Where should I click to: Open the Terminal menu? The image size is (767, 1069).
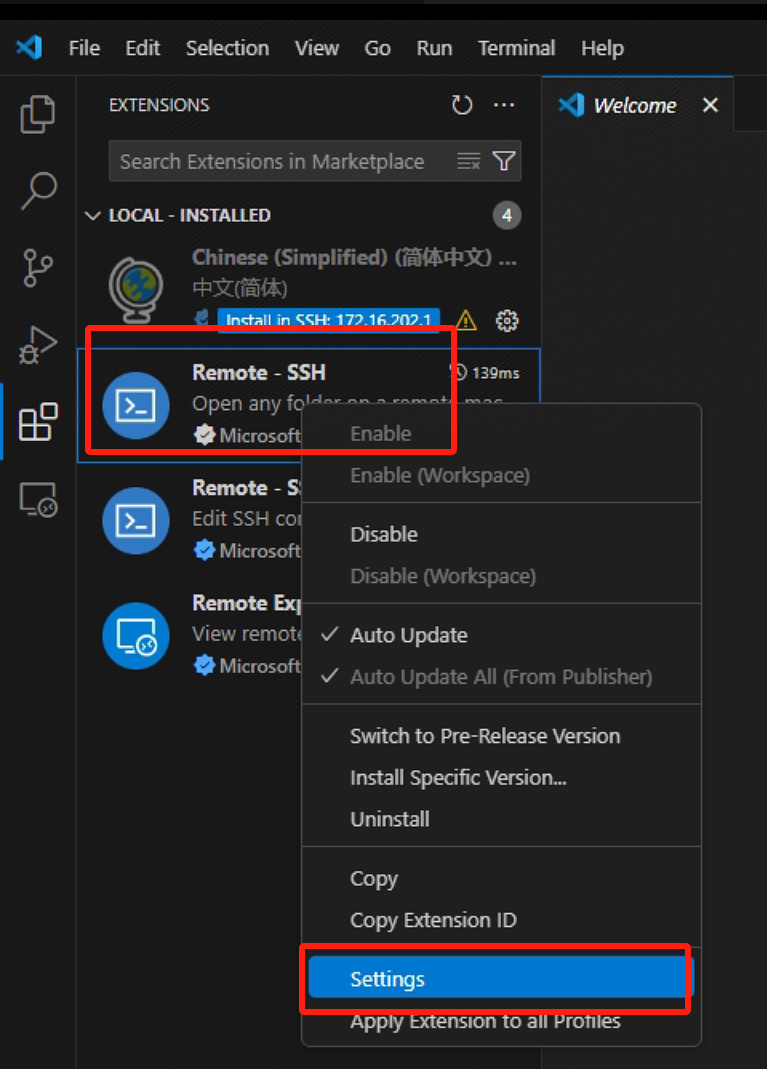point(517,48)
